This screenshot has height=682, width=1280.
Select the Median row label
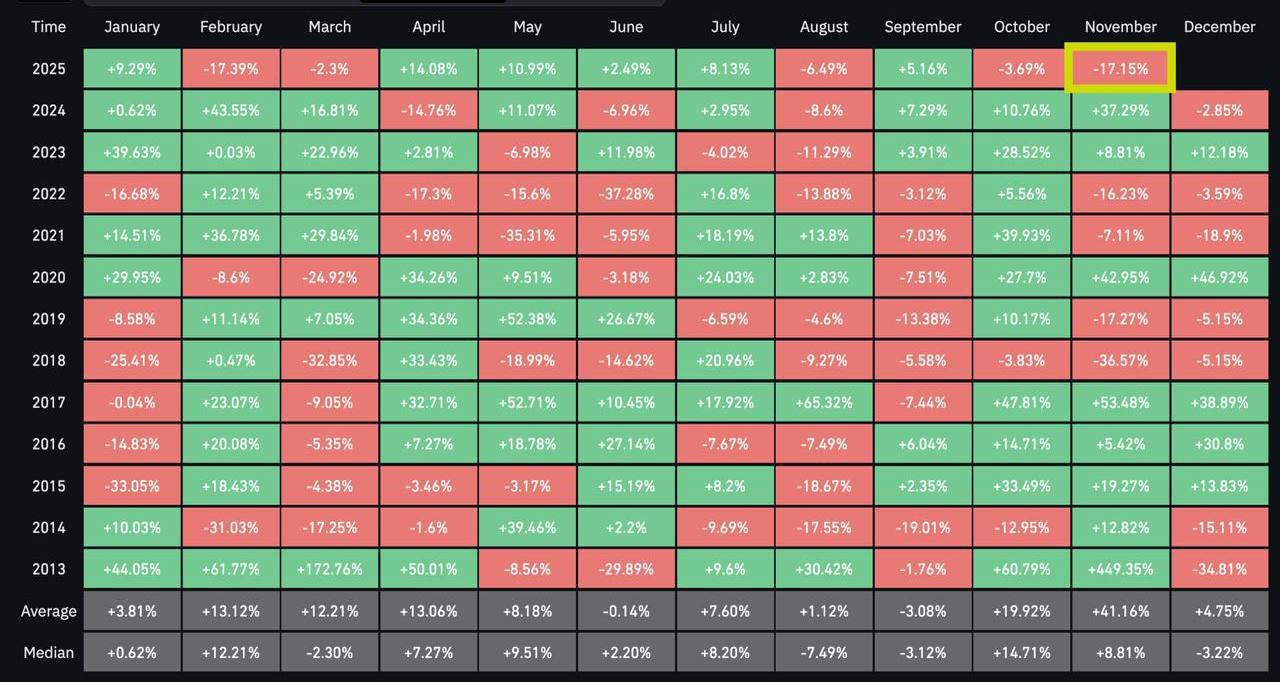[x=48, y=653]
